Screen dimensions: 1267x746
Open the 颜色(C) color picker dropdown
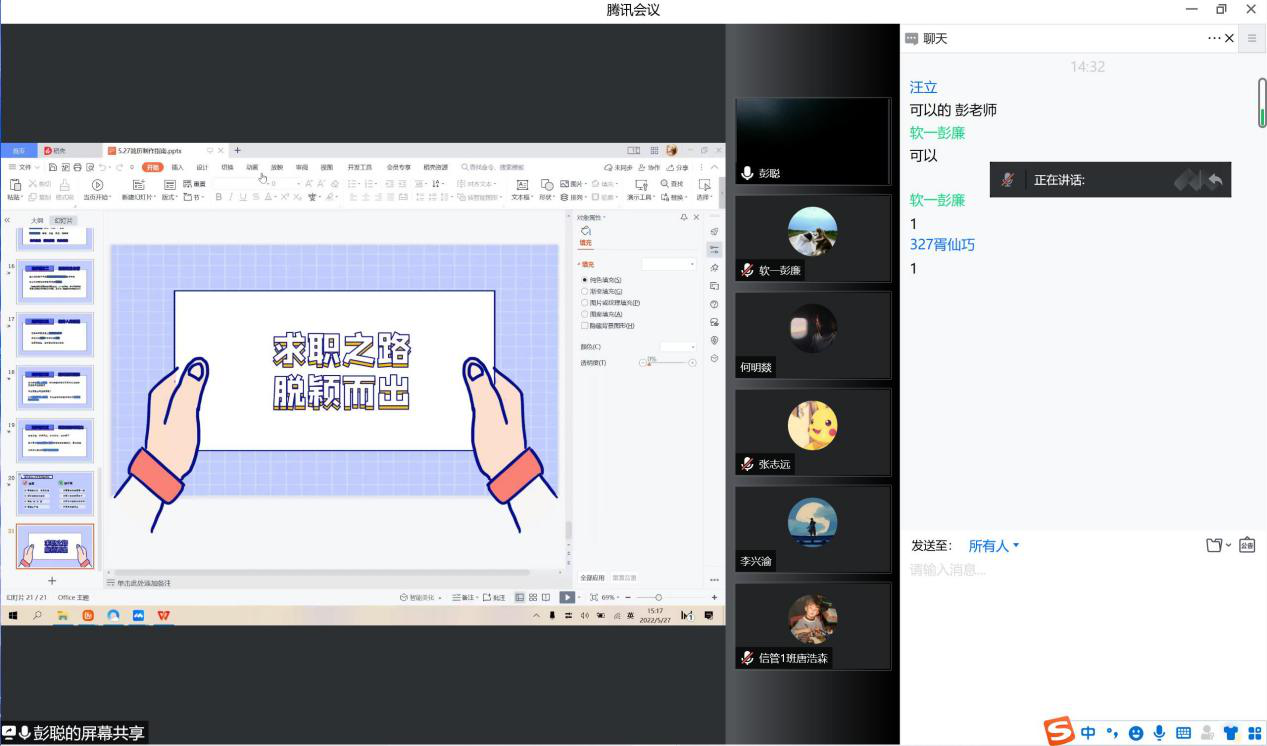(677, 346)
